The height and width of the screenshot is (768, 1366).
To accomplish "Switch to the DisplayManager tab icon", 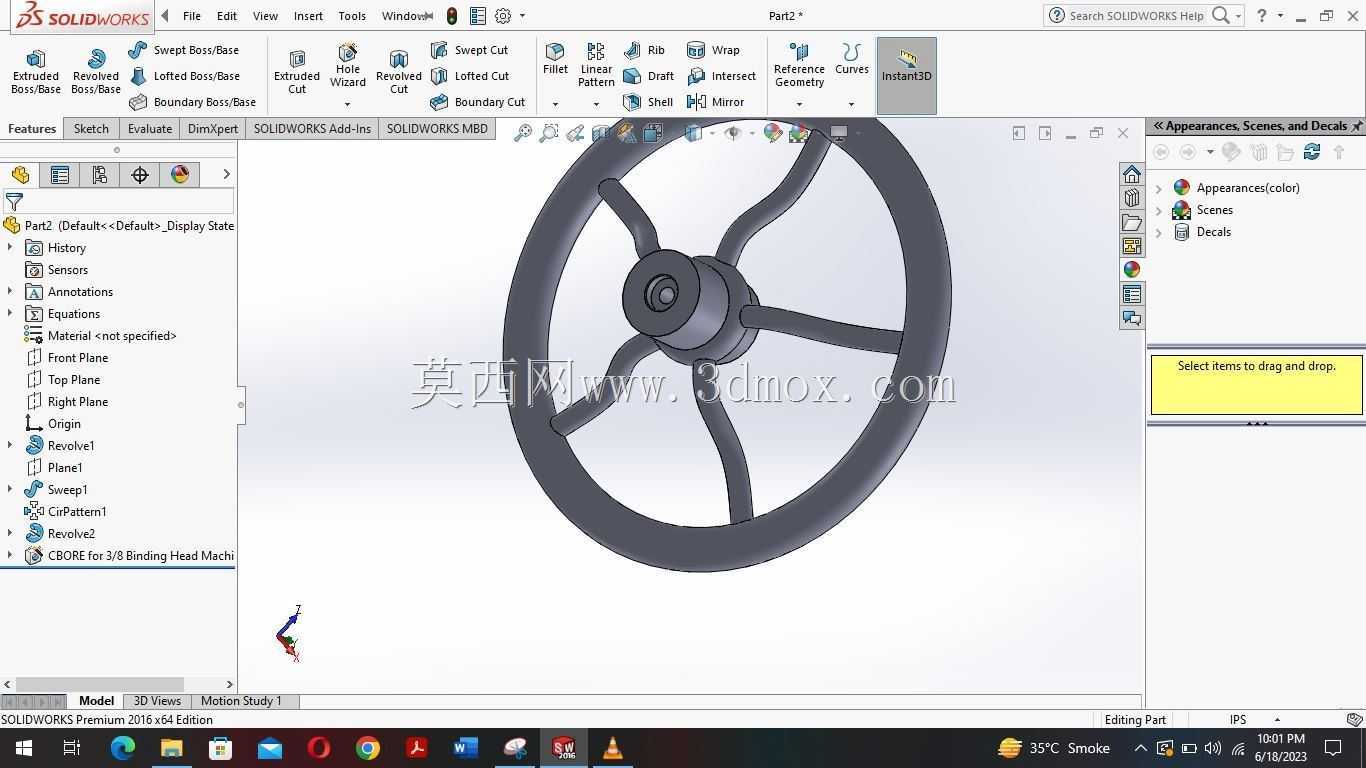I will coord(180,175).
